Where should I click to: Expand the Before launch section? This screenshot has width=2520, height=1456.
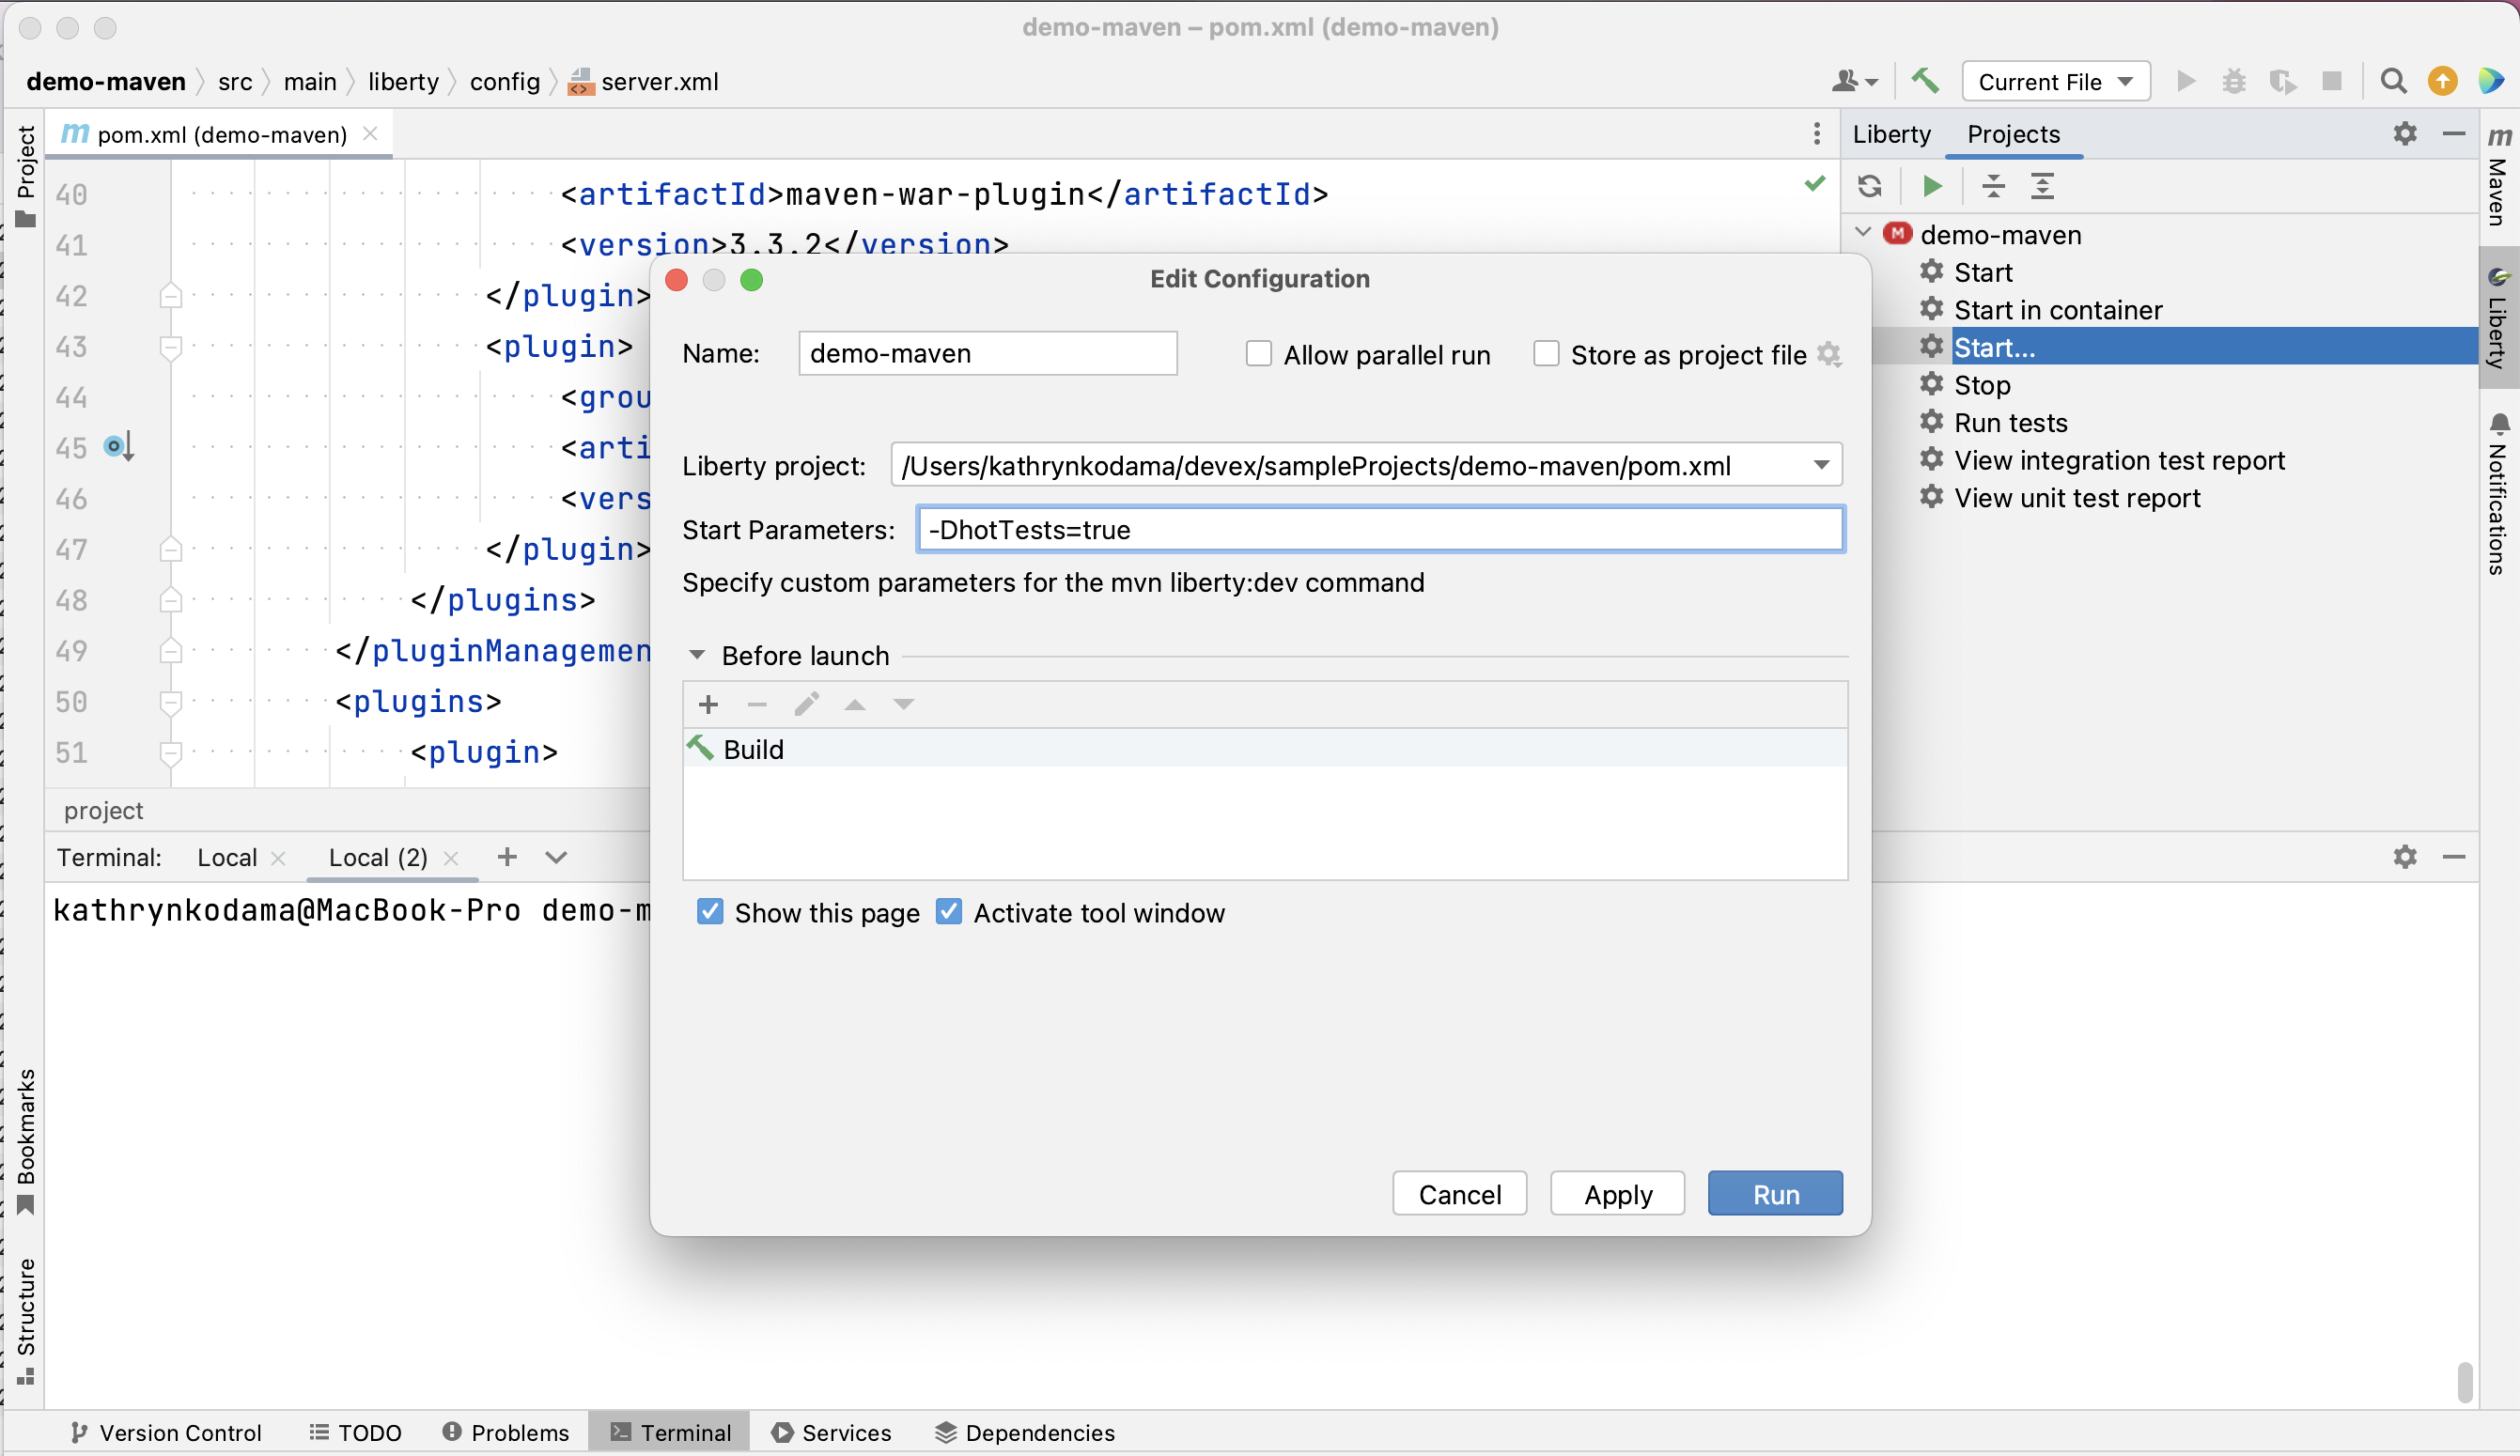click(x=698, y=656)
